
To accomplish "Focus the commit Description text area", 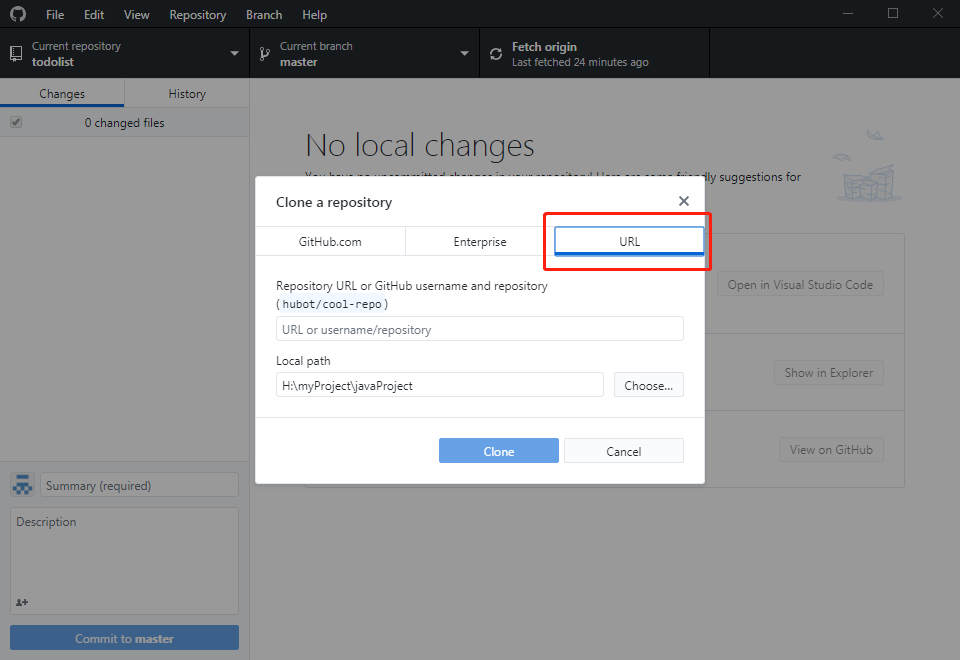I will click(x=124, y=560).
